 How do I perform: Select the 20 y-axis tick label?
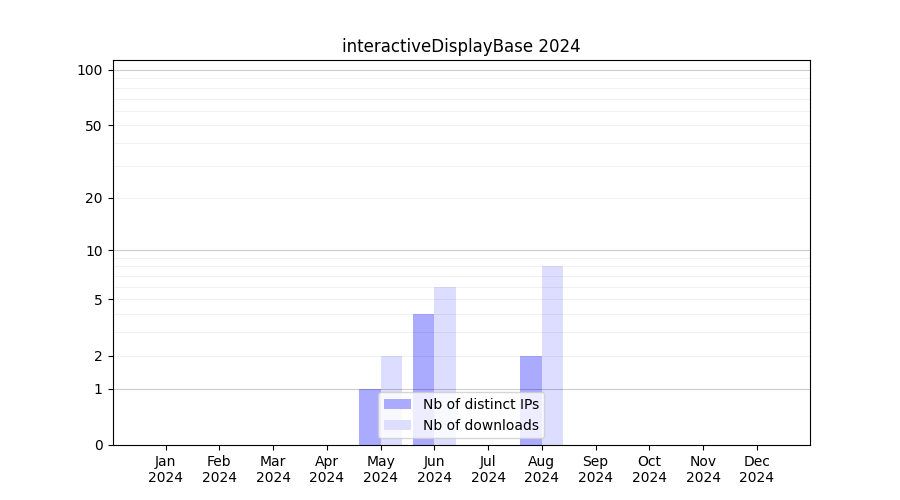(x=94, y=198)
